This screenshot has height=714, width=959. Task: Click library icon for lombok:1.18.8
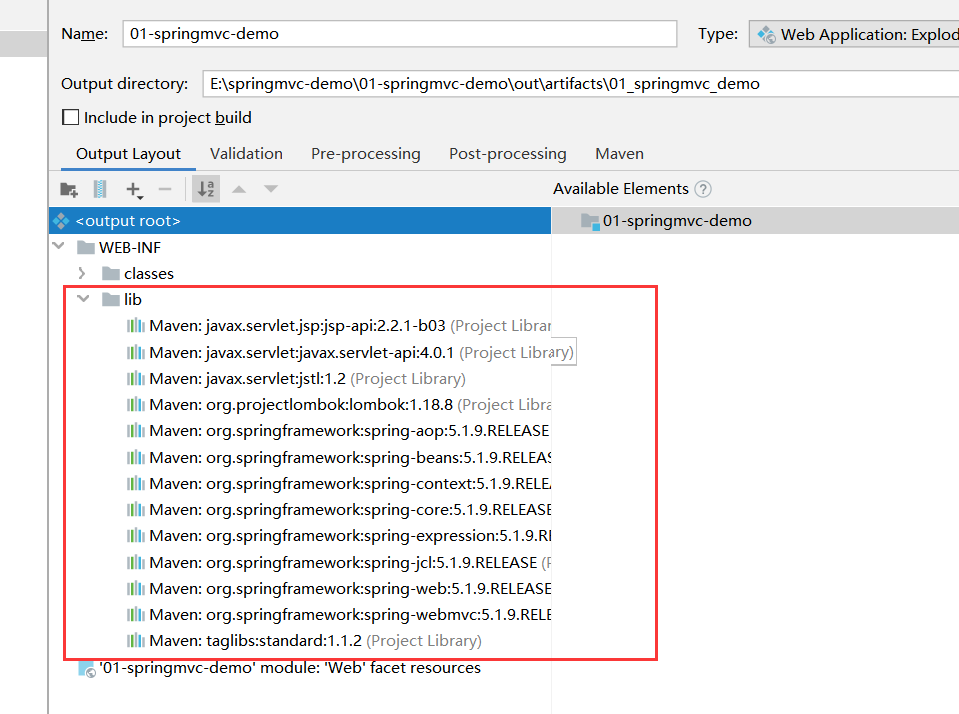click(x=136, y=404)
